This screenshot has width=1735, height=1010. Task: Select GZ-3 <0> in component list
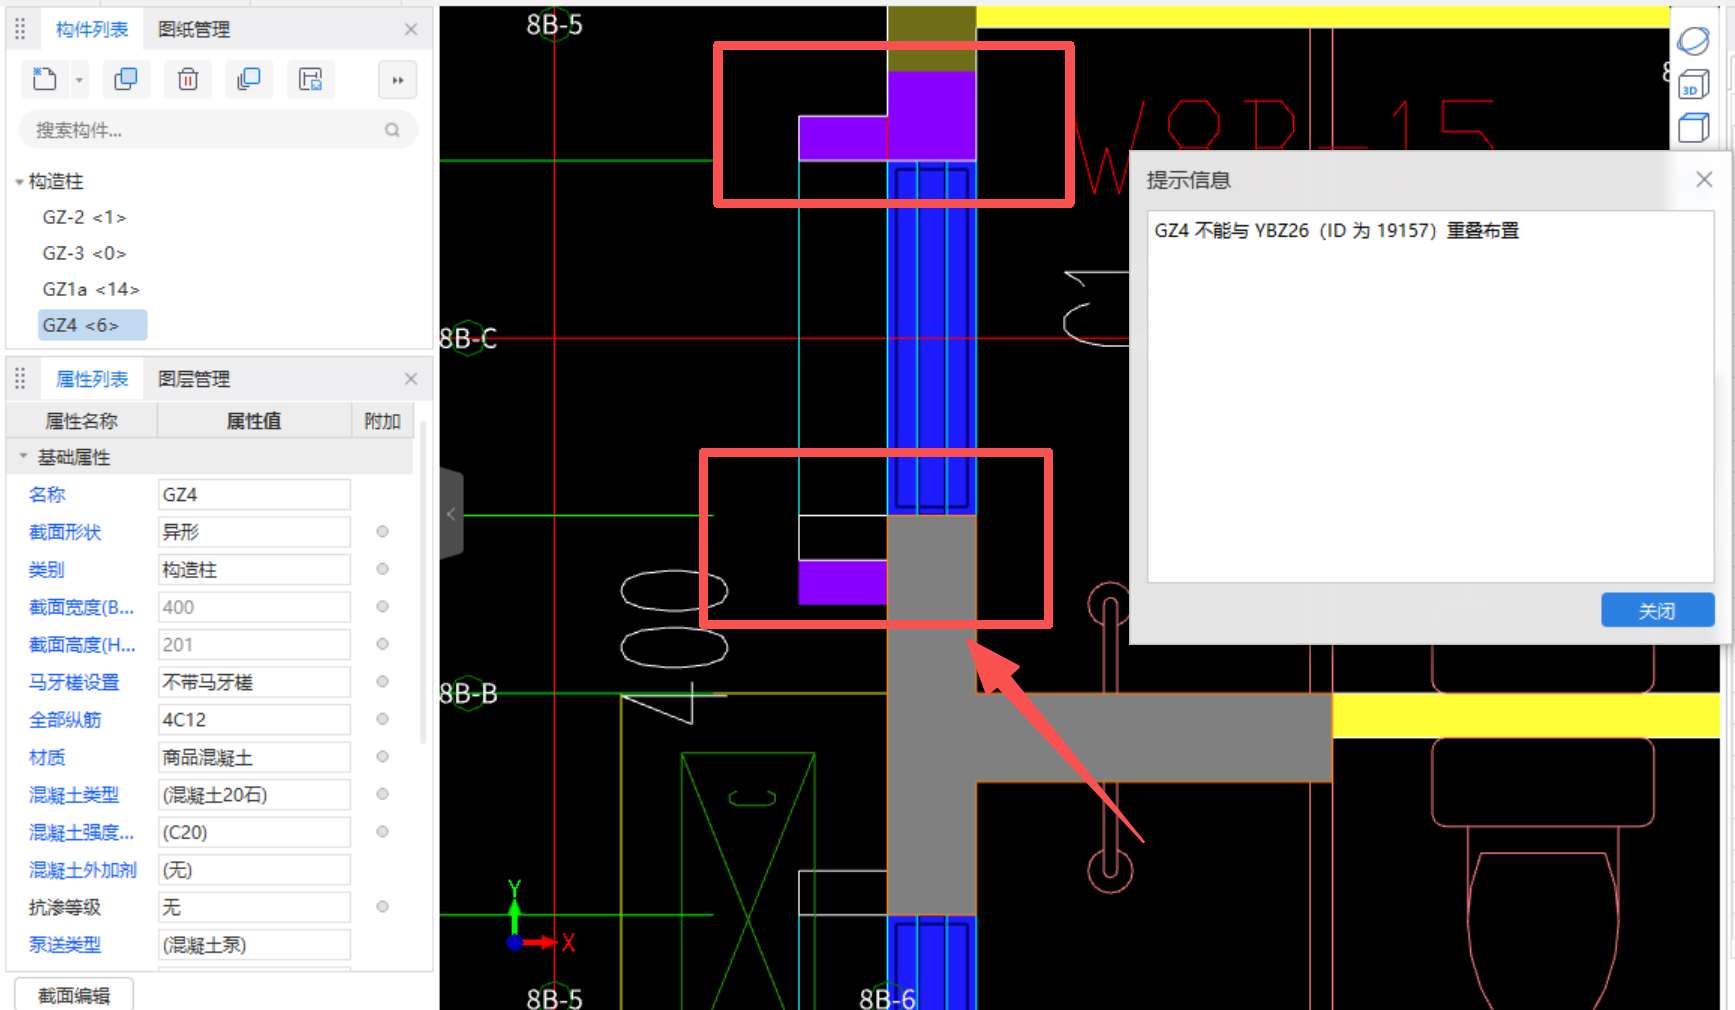84,253
